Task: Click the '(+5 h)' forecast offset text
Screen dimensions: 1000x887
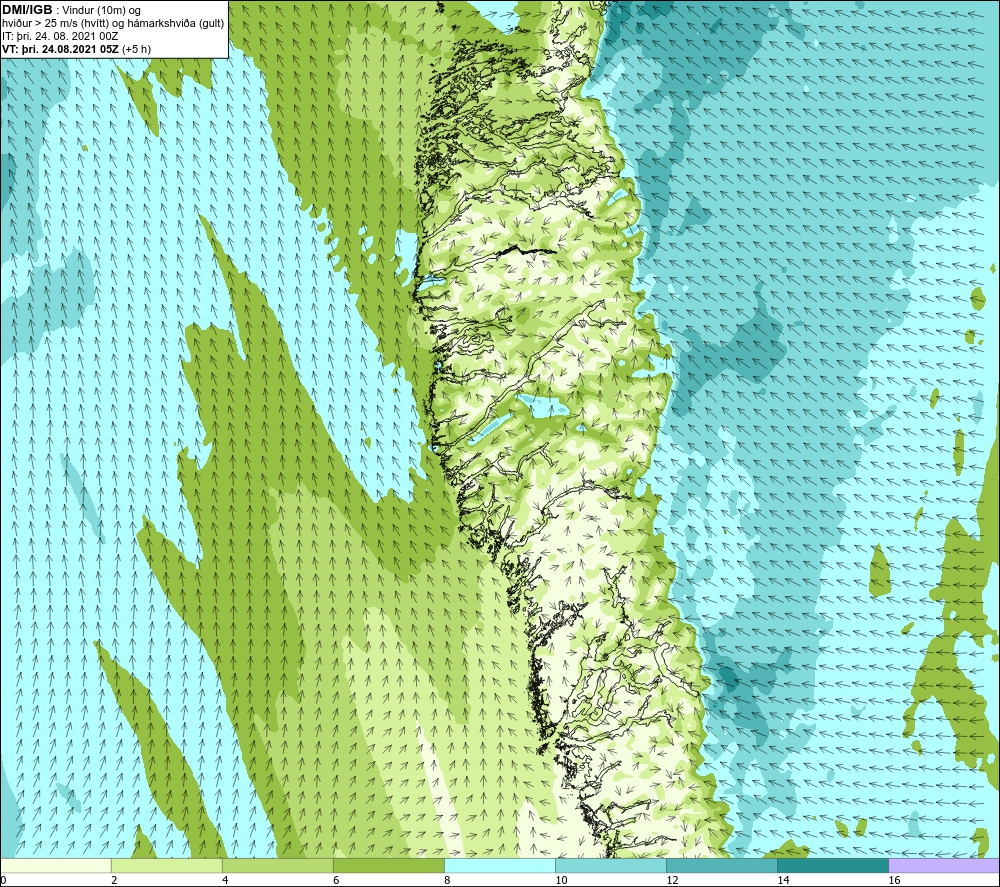Action: click(x=136, y=49)
